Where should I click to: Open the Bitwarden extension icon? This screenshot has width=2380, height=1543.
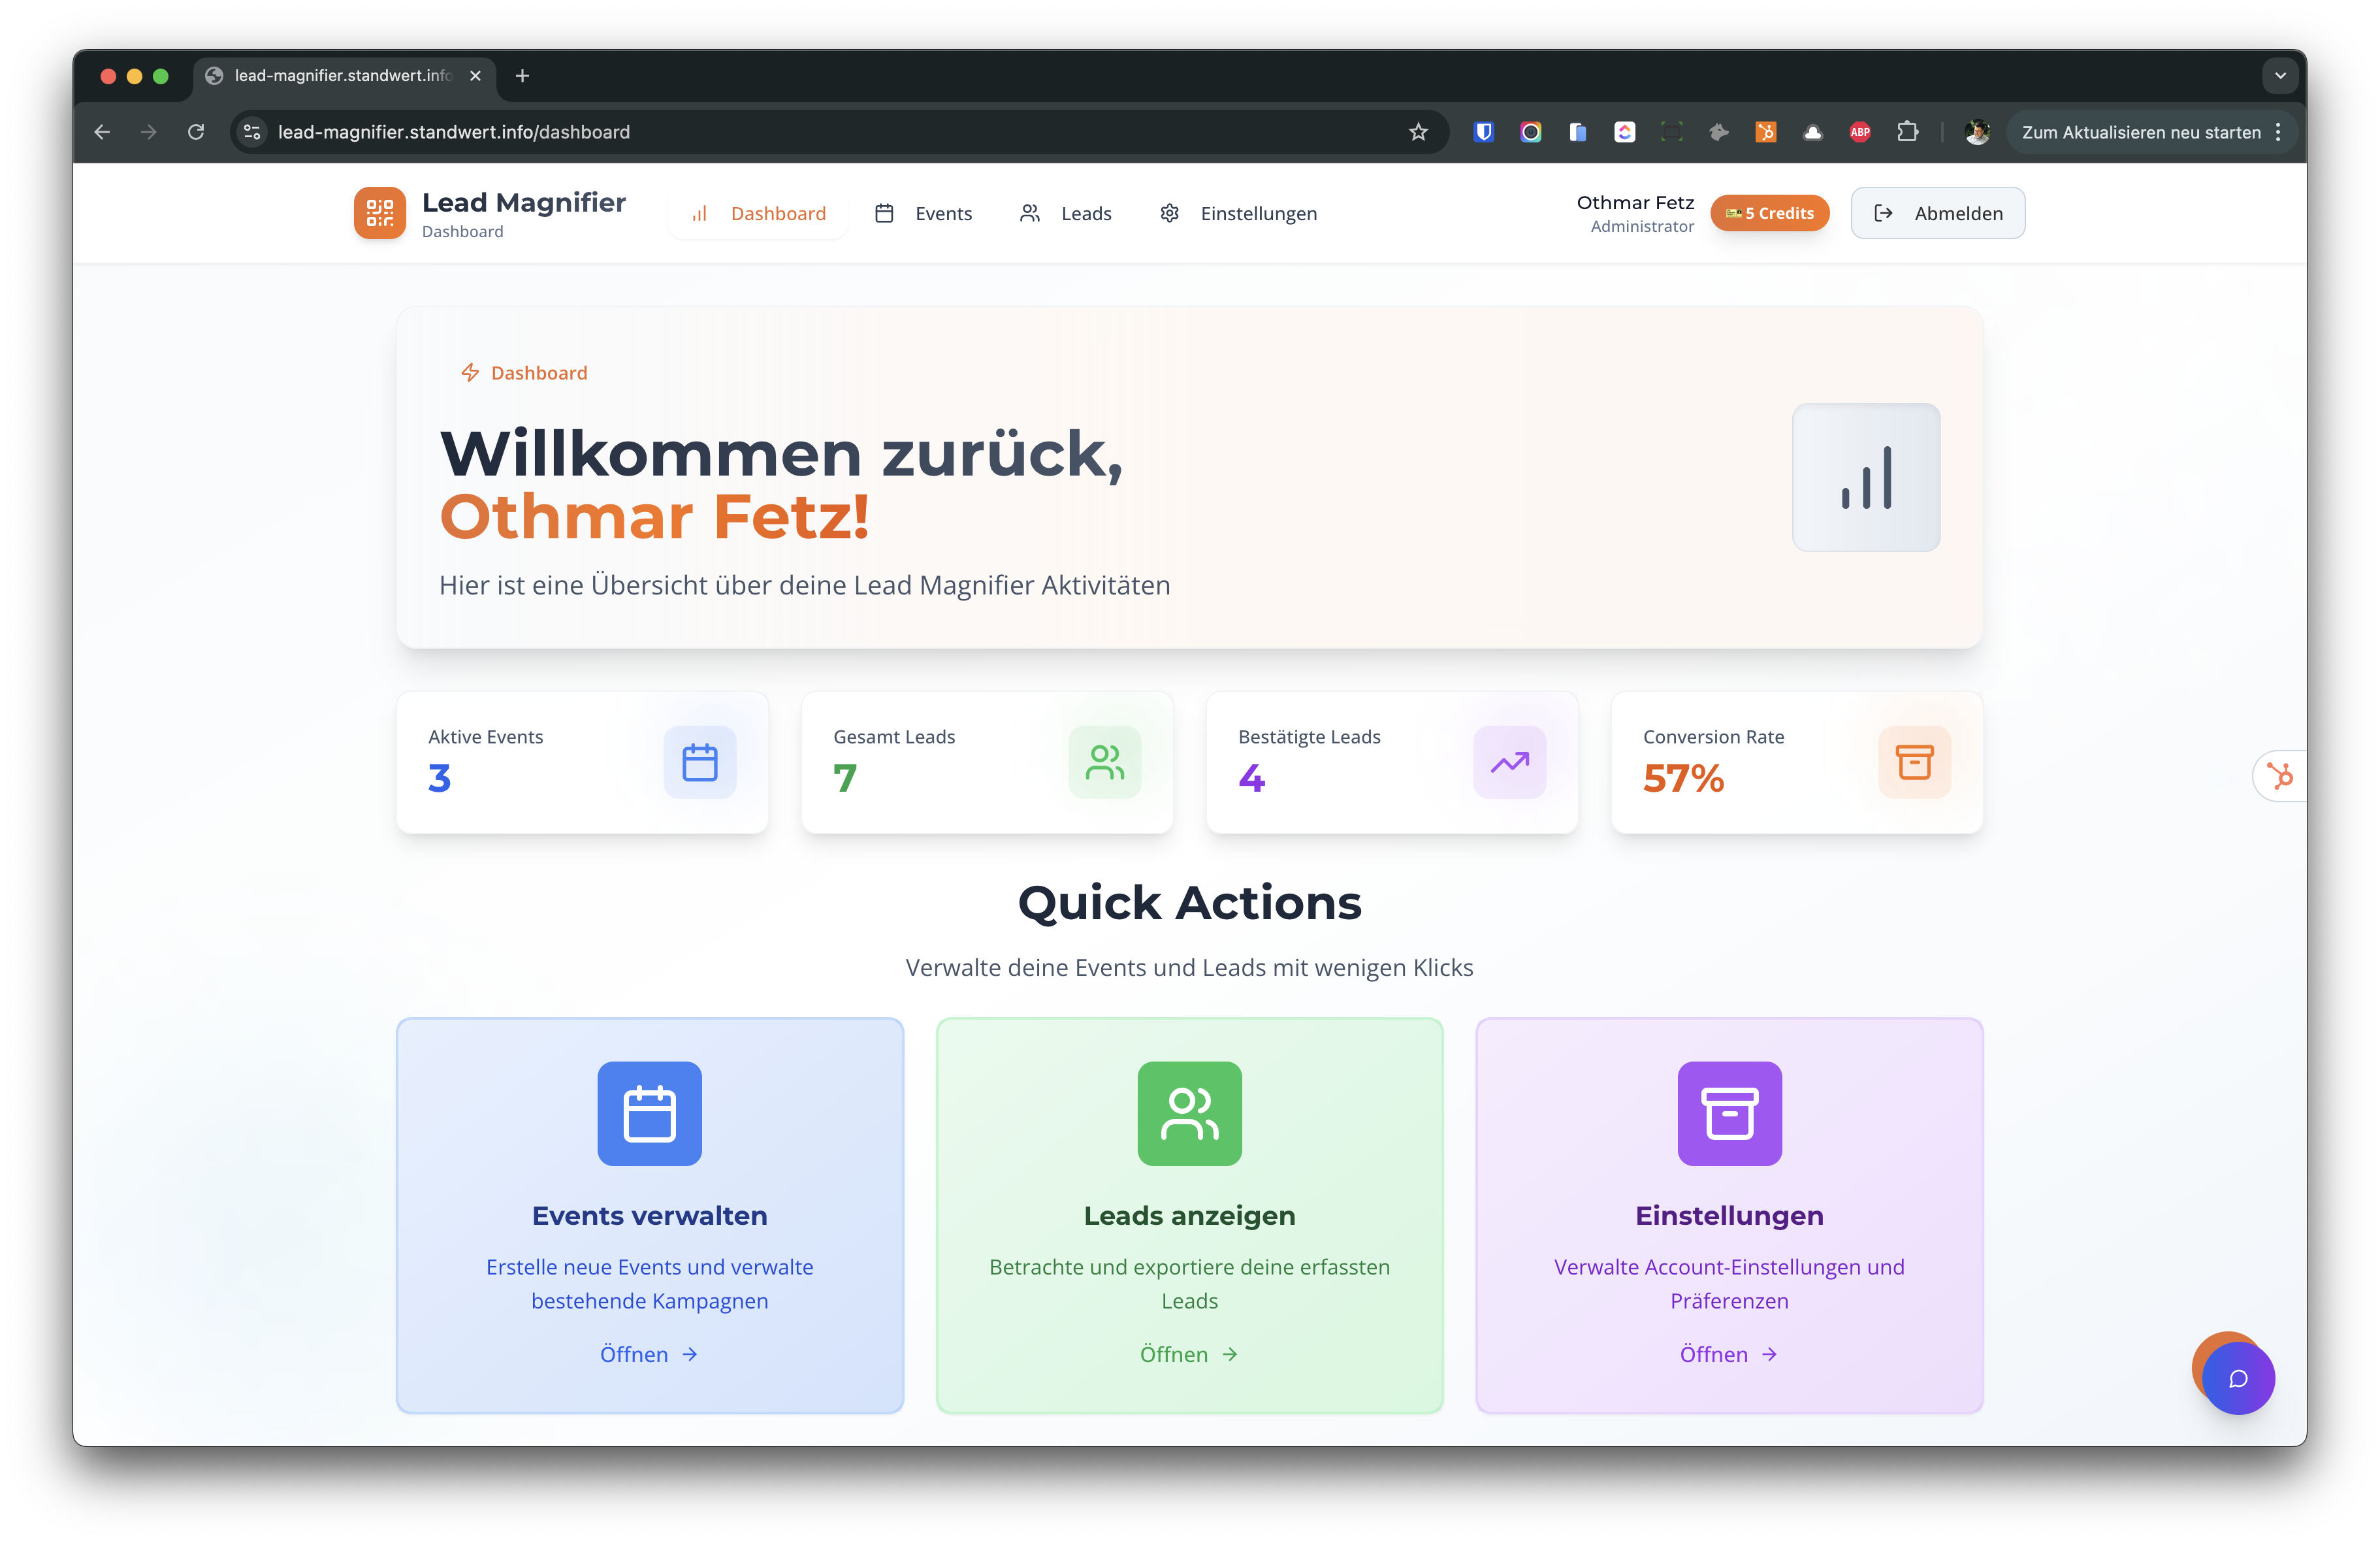[1483, 131]
